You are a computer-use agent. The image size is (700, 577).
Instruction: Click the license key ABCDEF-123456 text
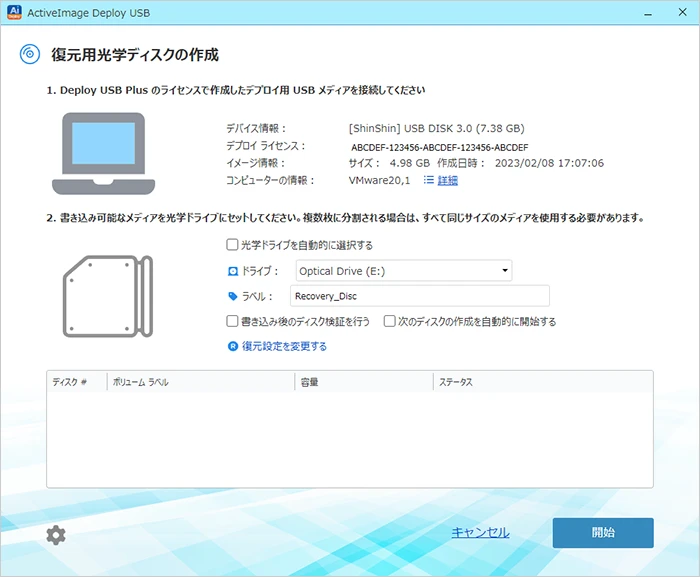[440, 147]
